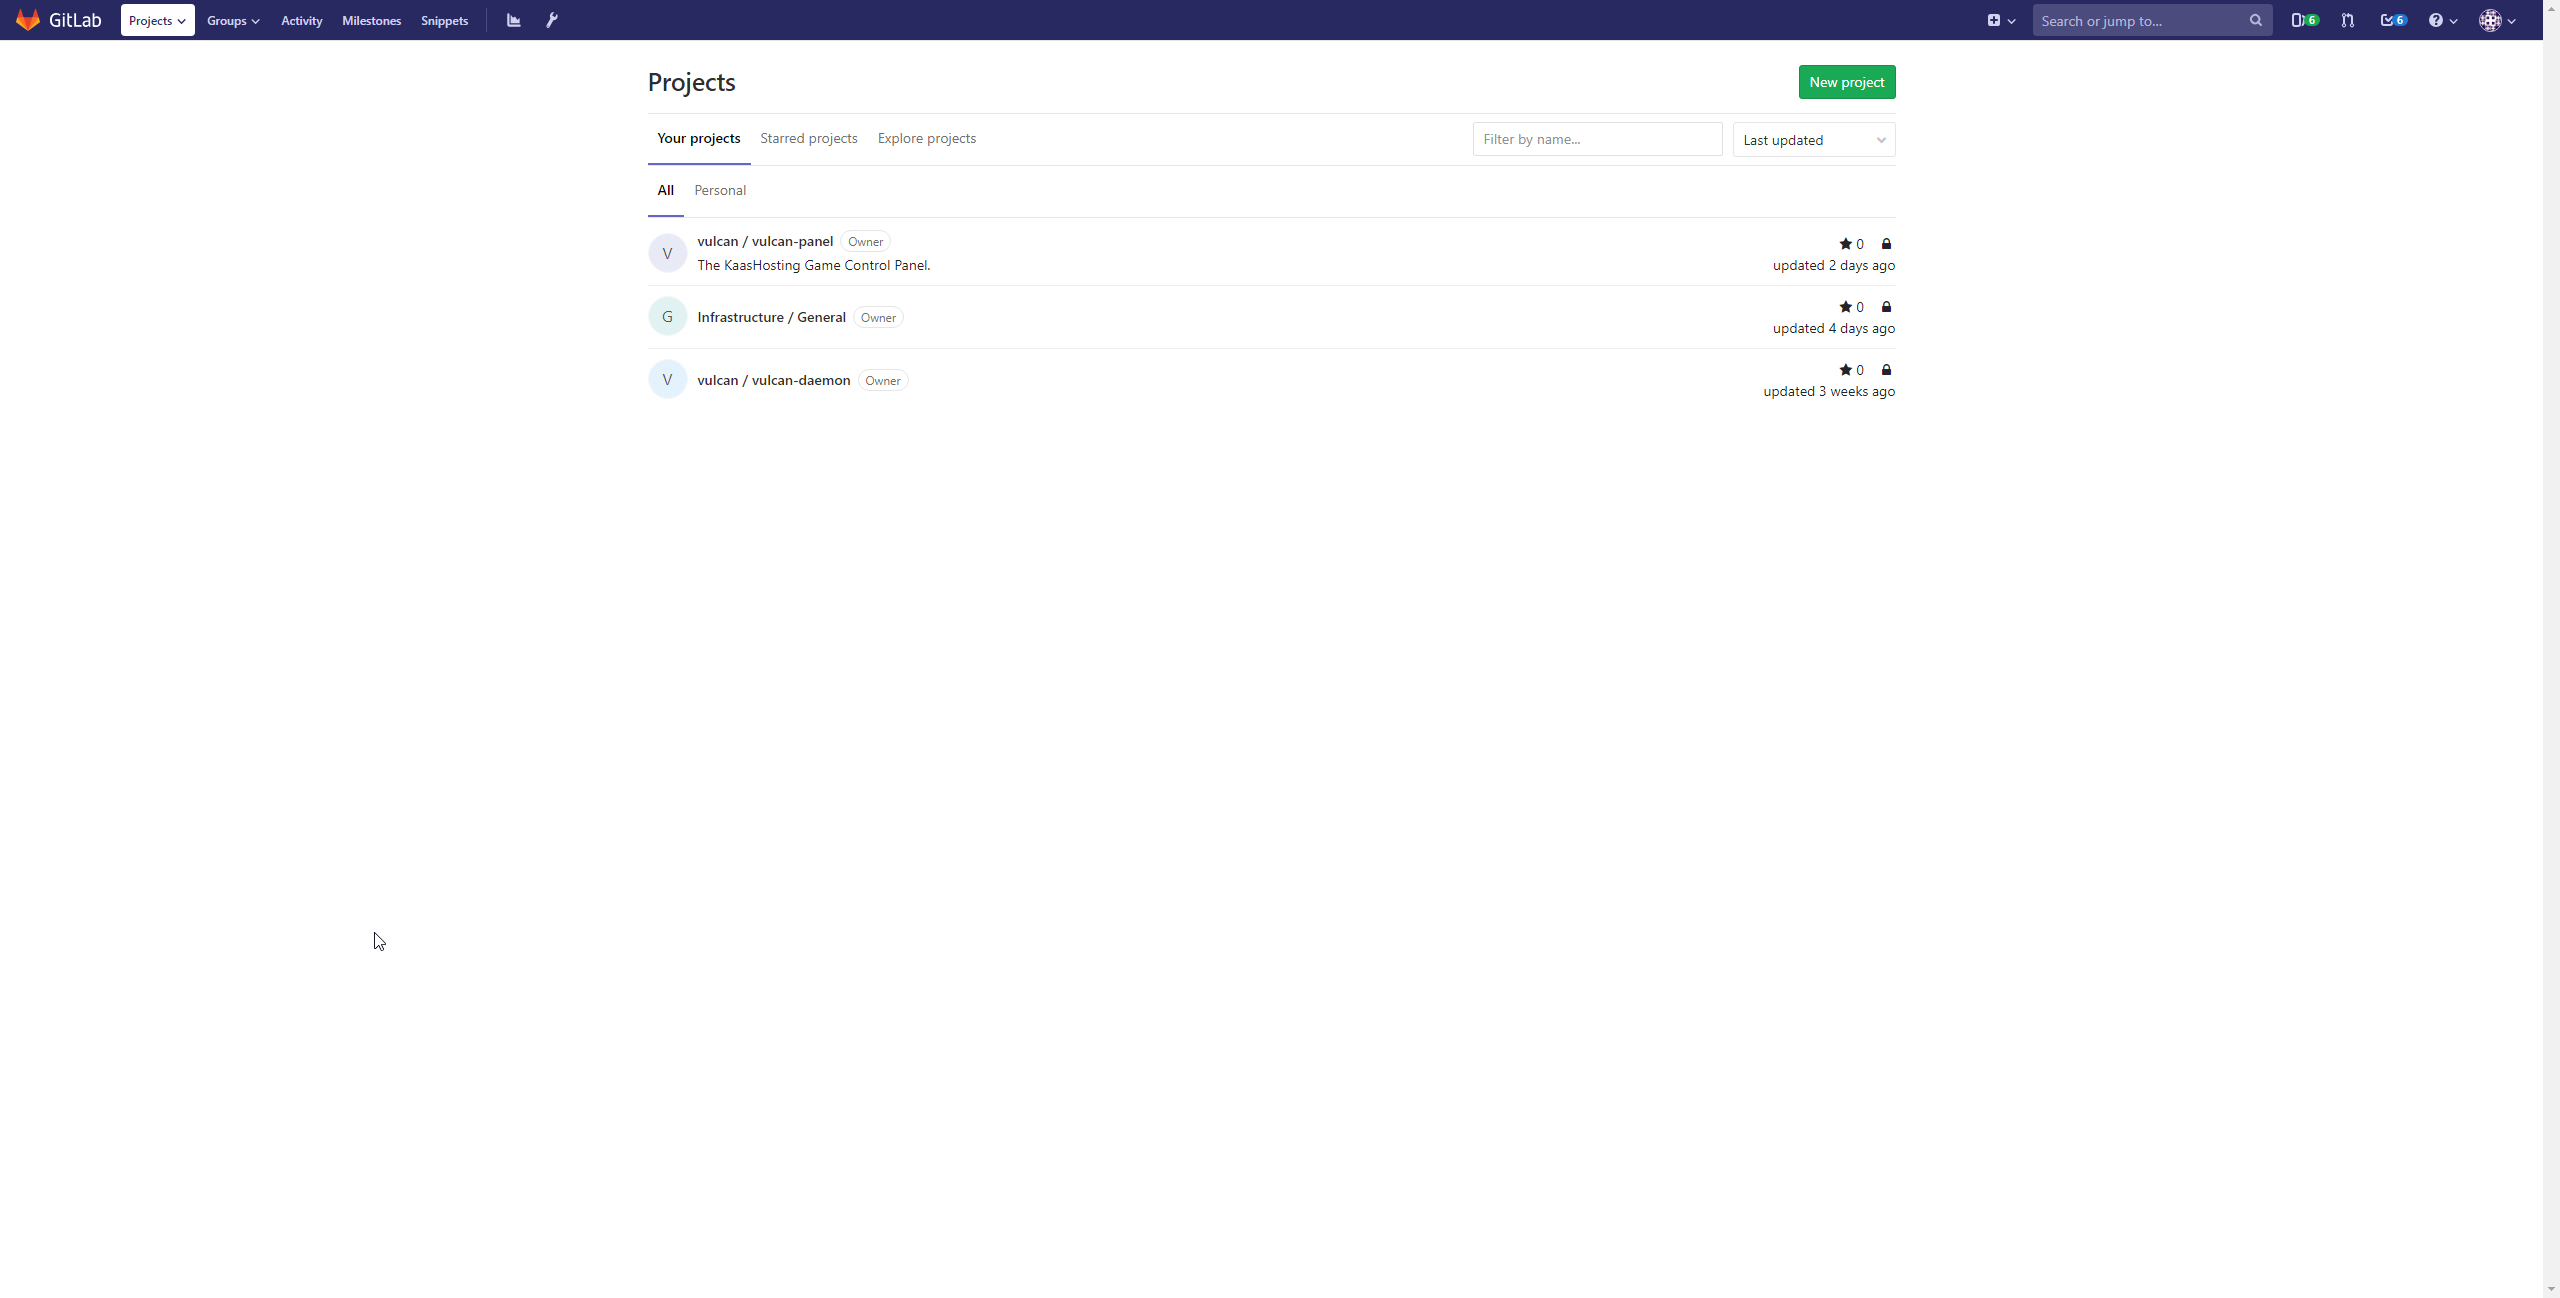
Task: Click the lock icon on Infrastructure / General
Action: pyautogui.click(x=1886, y=307)
